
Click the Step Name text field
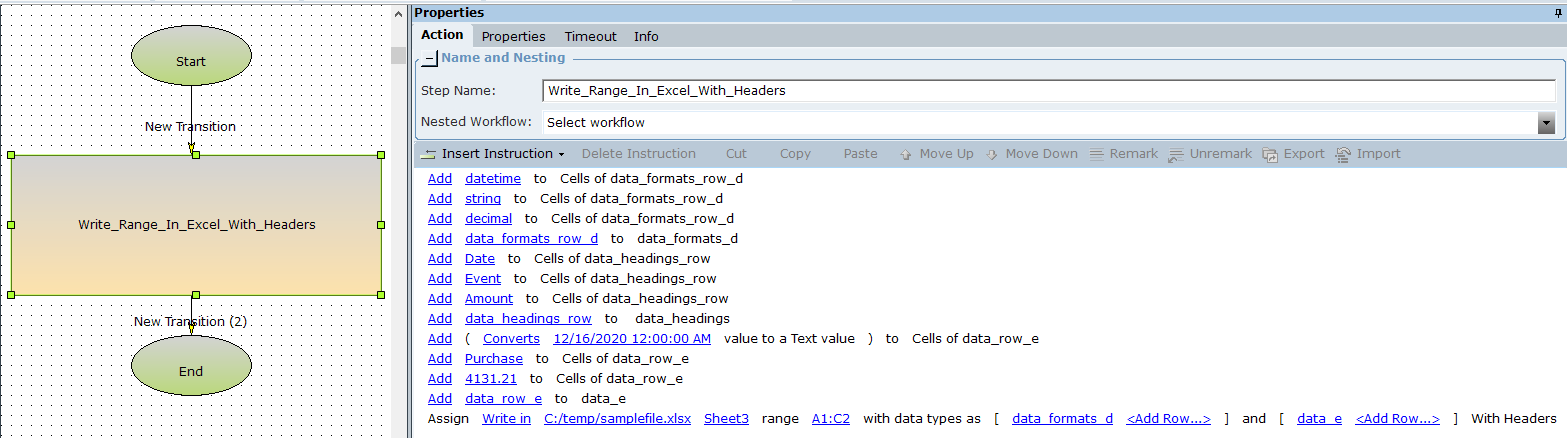point(1047,90)
